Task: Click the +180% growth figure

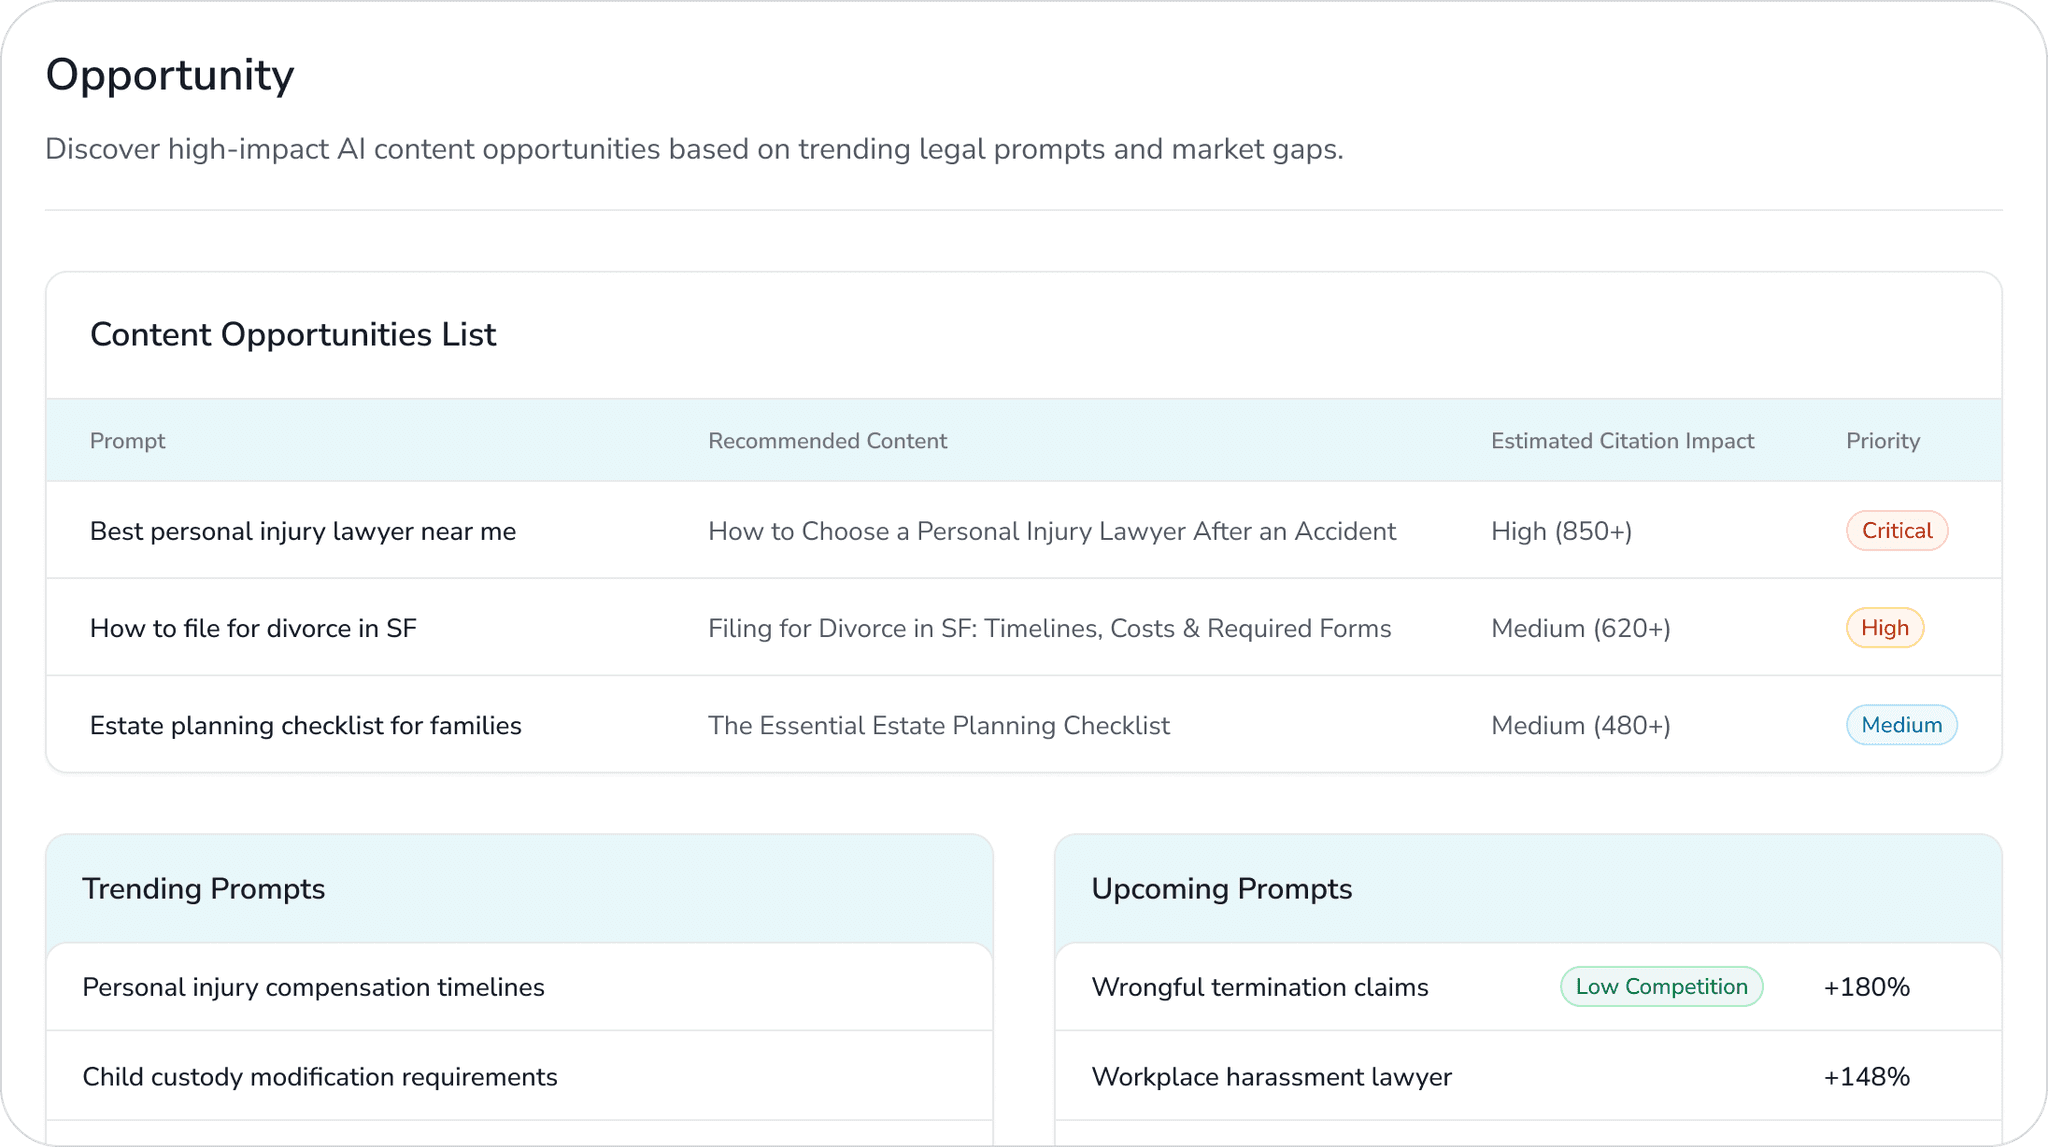Action: (x=1866, y=987)
